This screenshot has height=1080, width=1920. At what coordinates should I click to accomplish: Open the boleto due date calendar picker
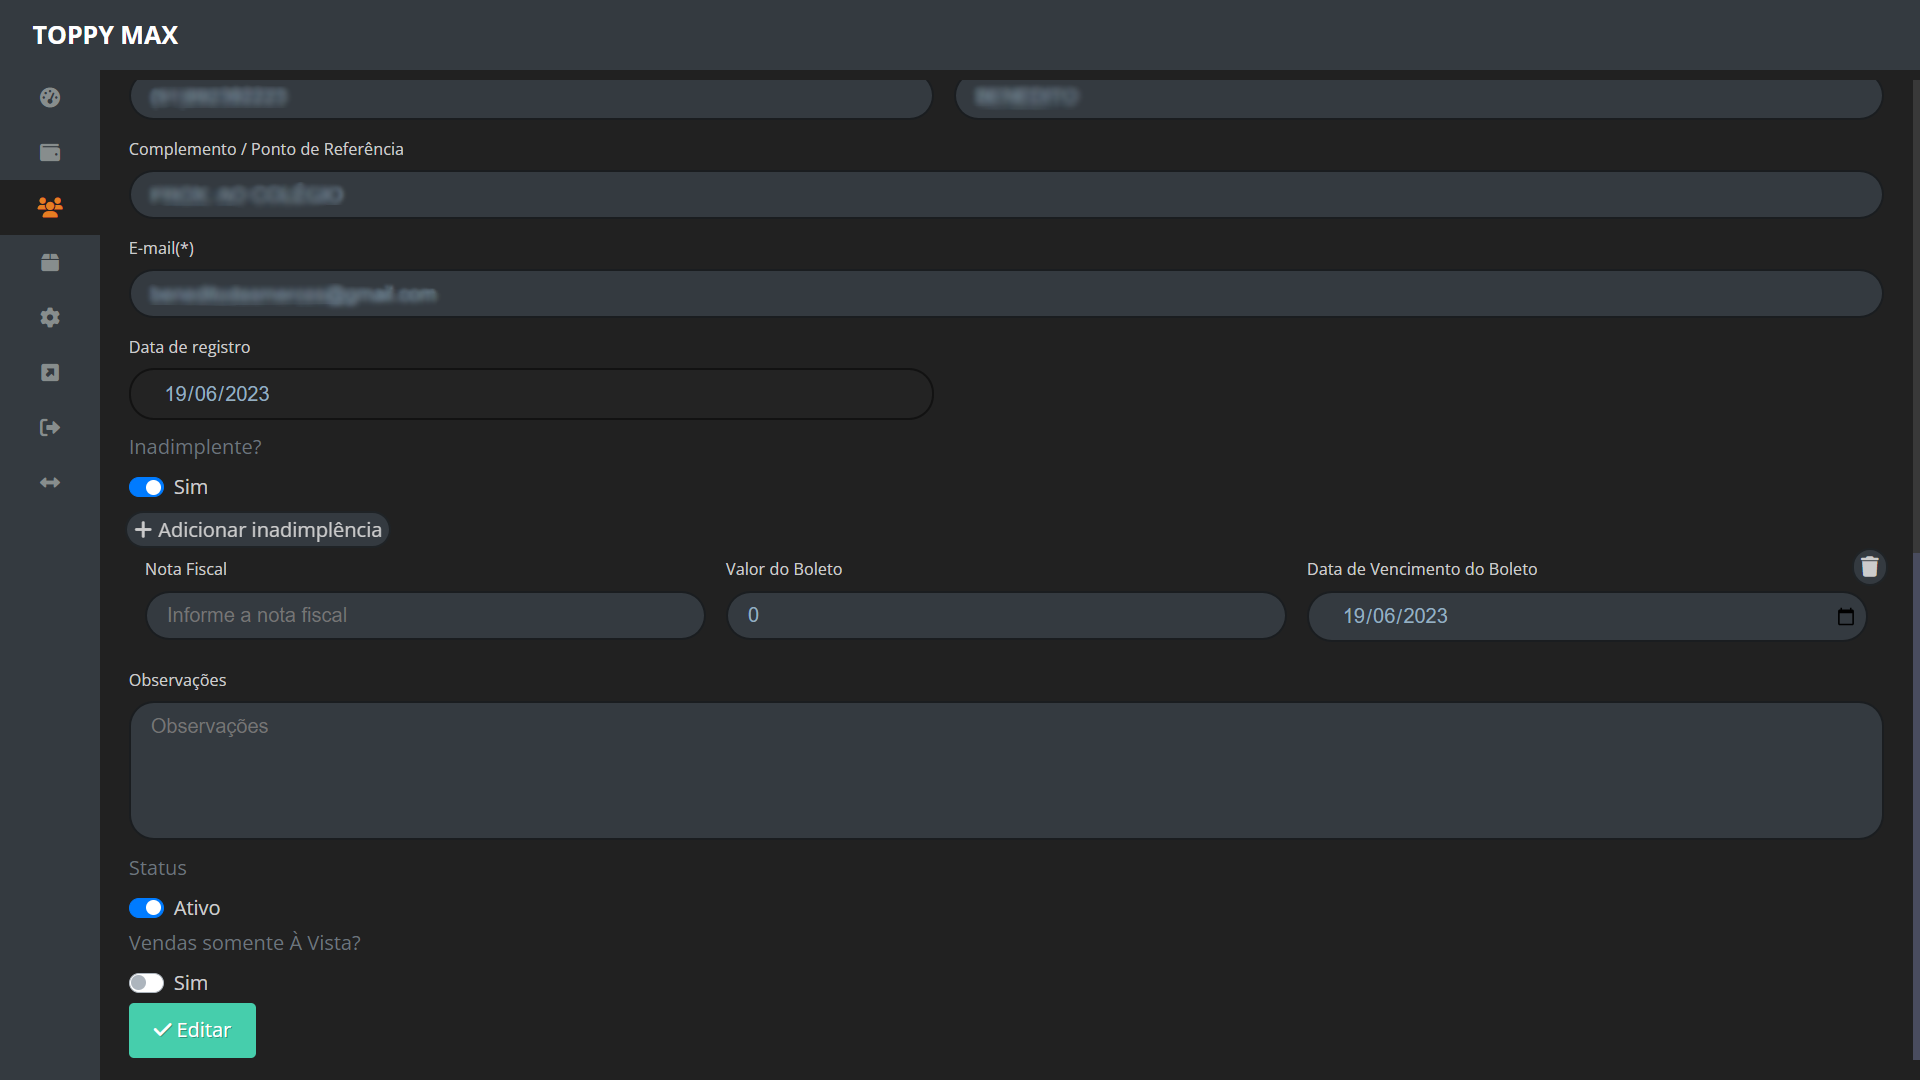(x=1845, y=616)
